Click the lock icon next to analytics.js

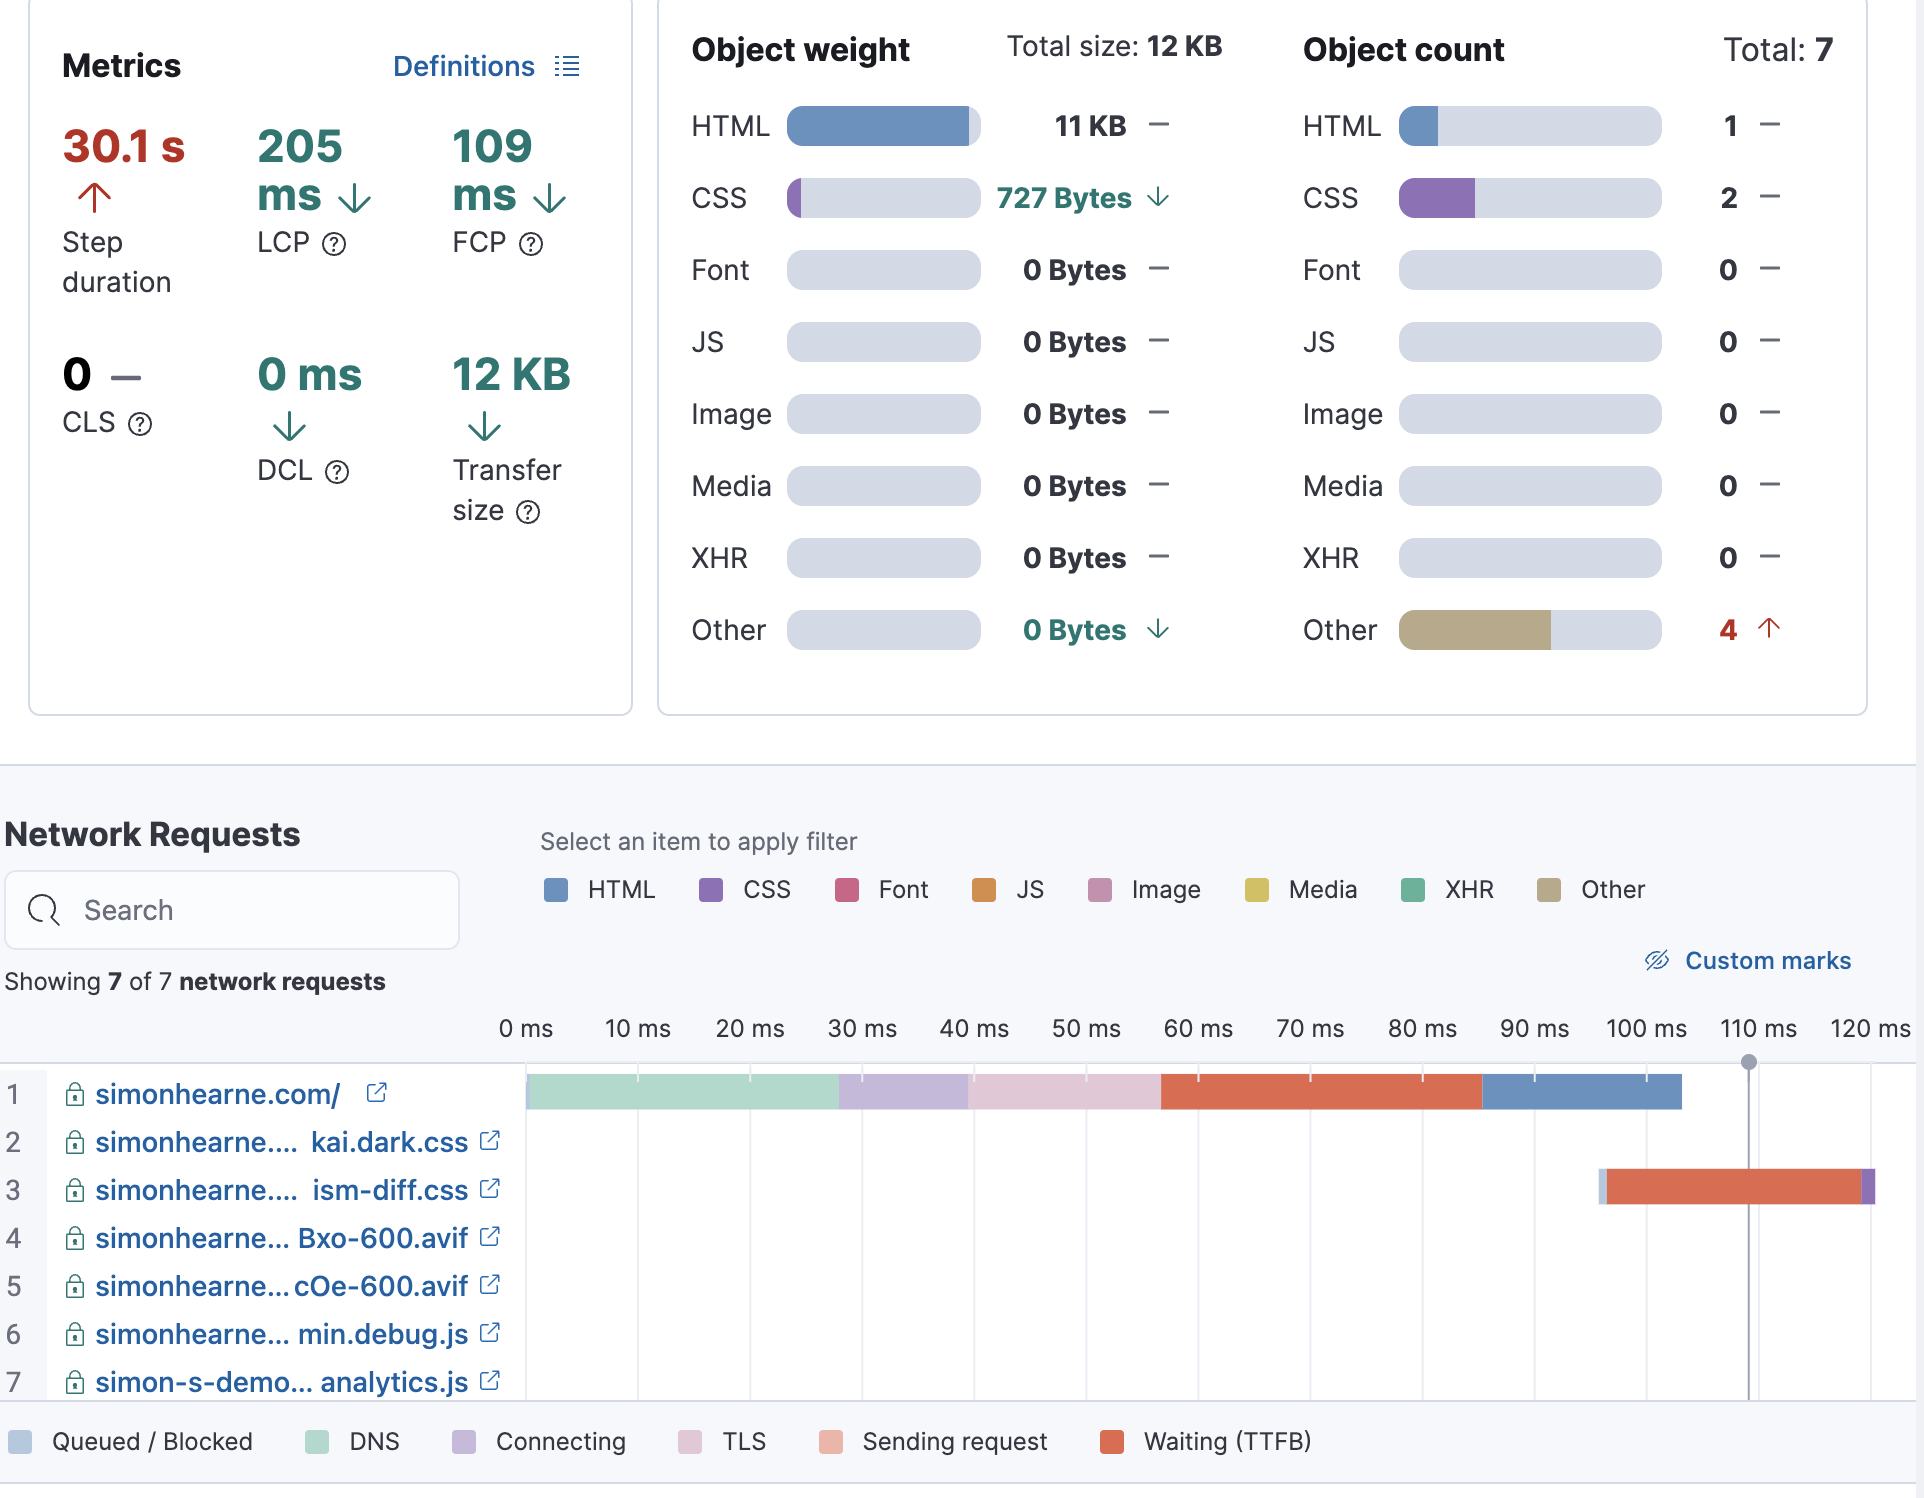tap(74, 1381)
